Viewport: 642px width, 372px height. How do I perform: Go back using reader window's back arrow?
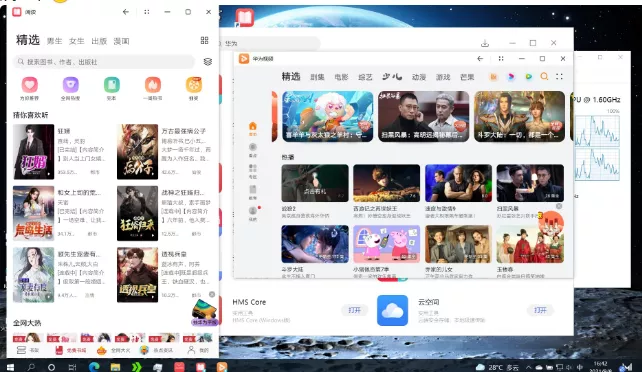pyautogui.click(x=126, y=12)
